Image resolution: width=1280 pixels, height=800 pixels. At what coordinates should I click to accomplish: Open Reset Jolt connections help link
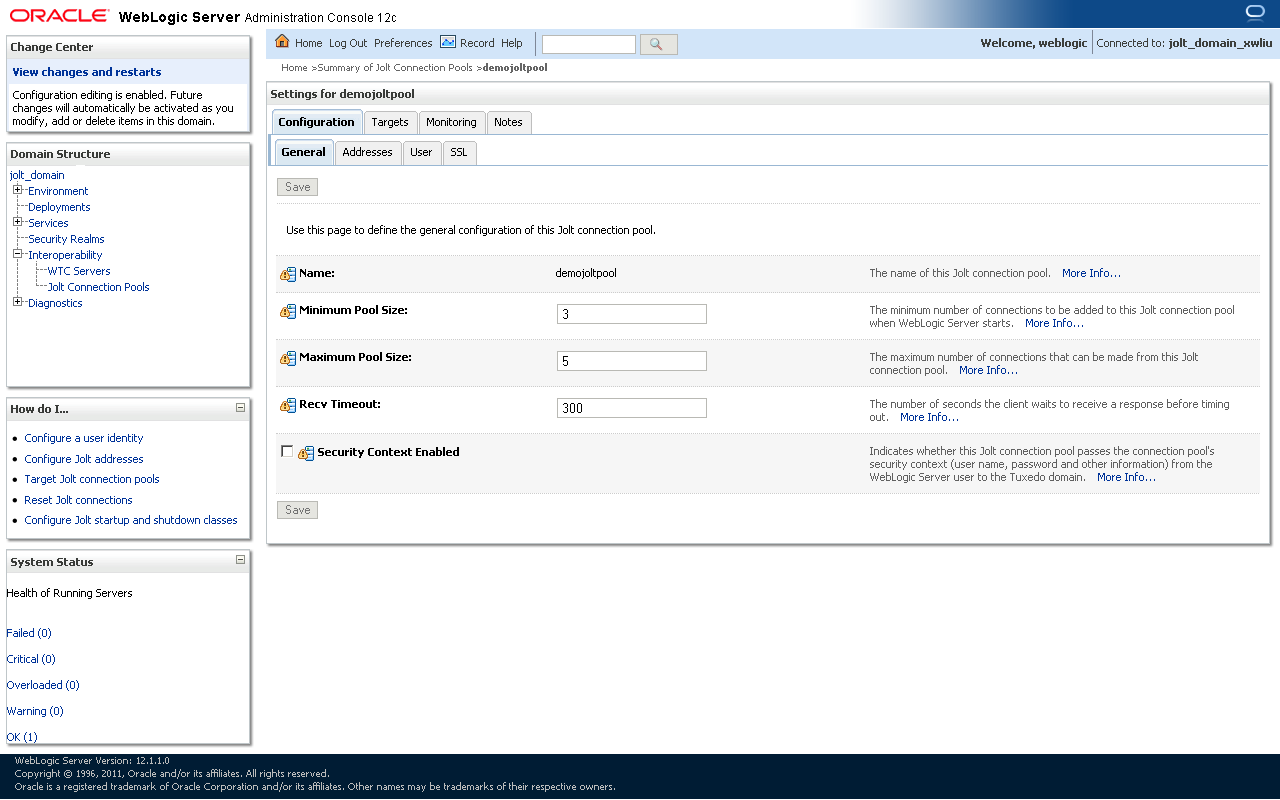point(78,500)
